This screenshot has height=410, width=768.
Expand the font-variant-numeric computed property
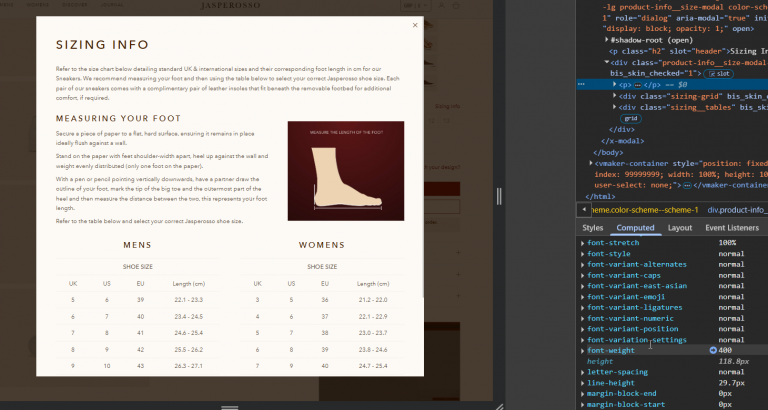(582, 318)
